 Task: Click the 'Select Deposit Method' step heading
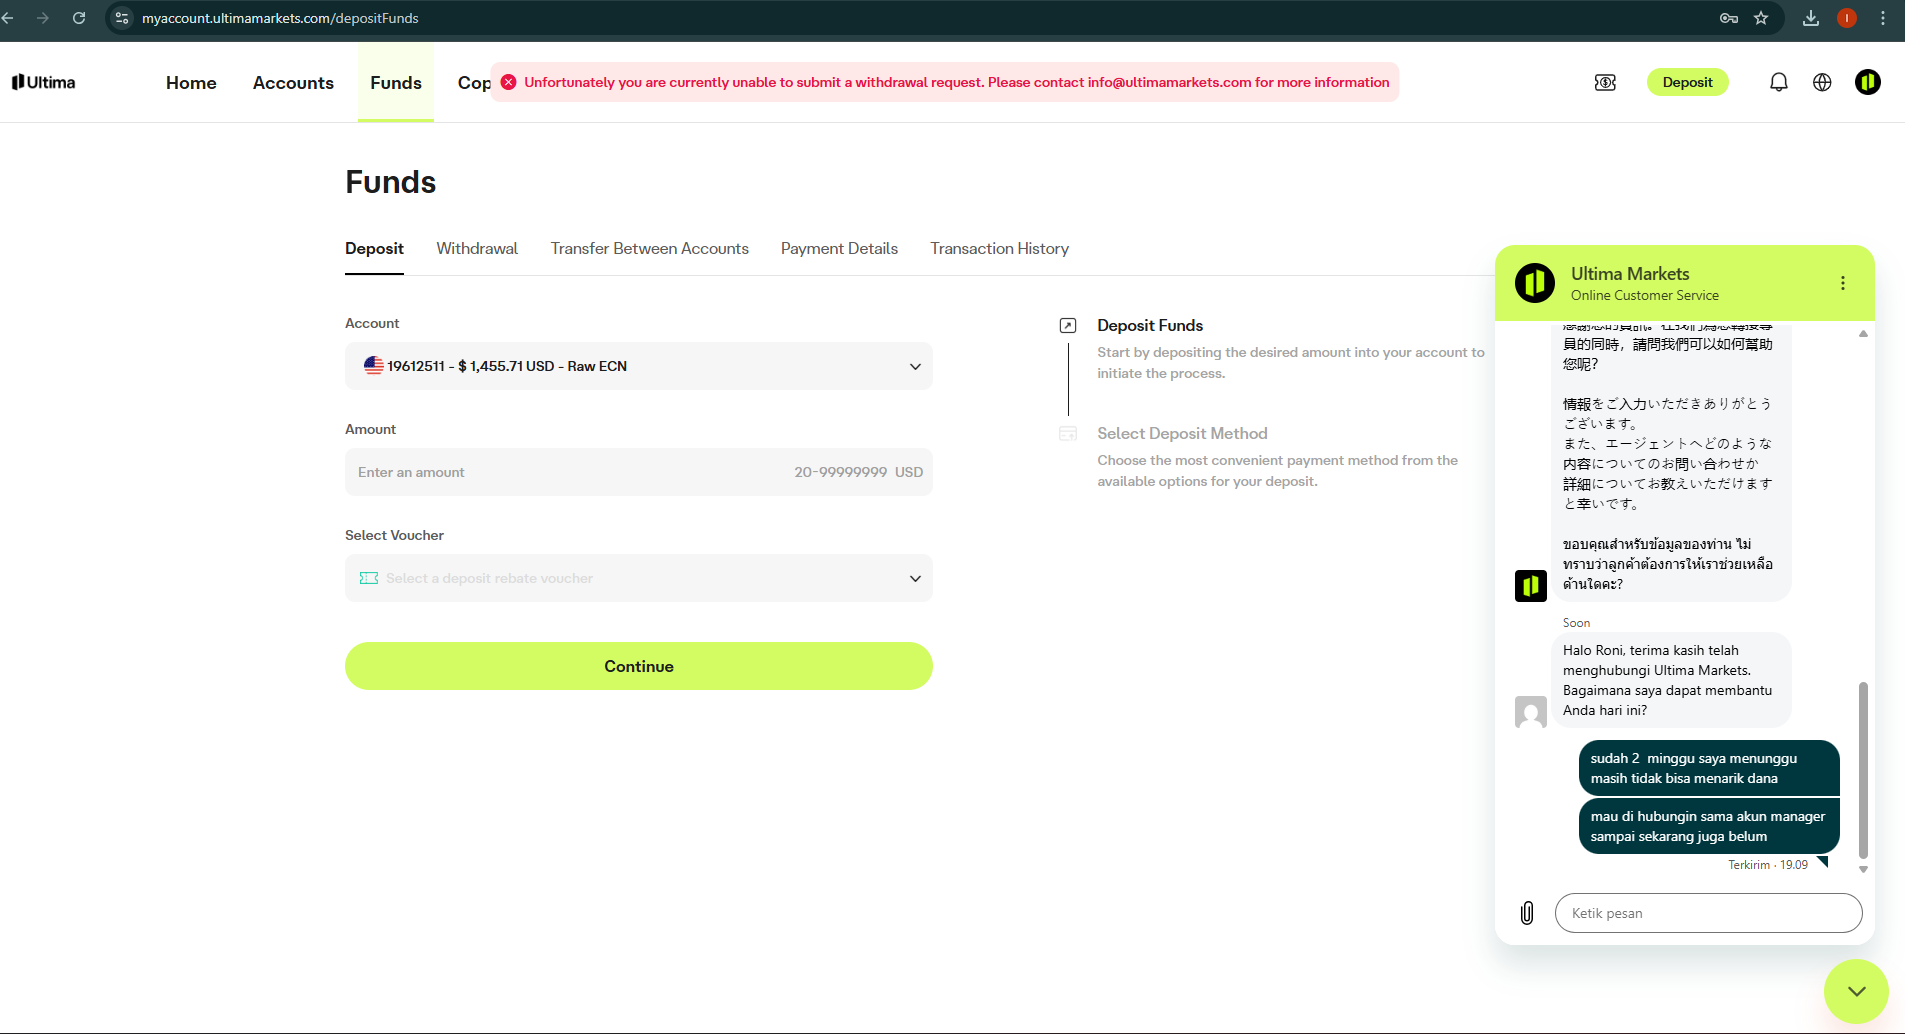point(1182,433)
